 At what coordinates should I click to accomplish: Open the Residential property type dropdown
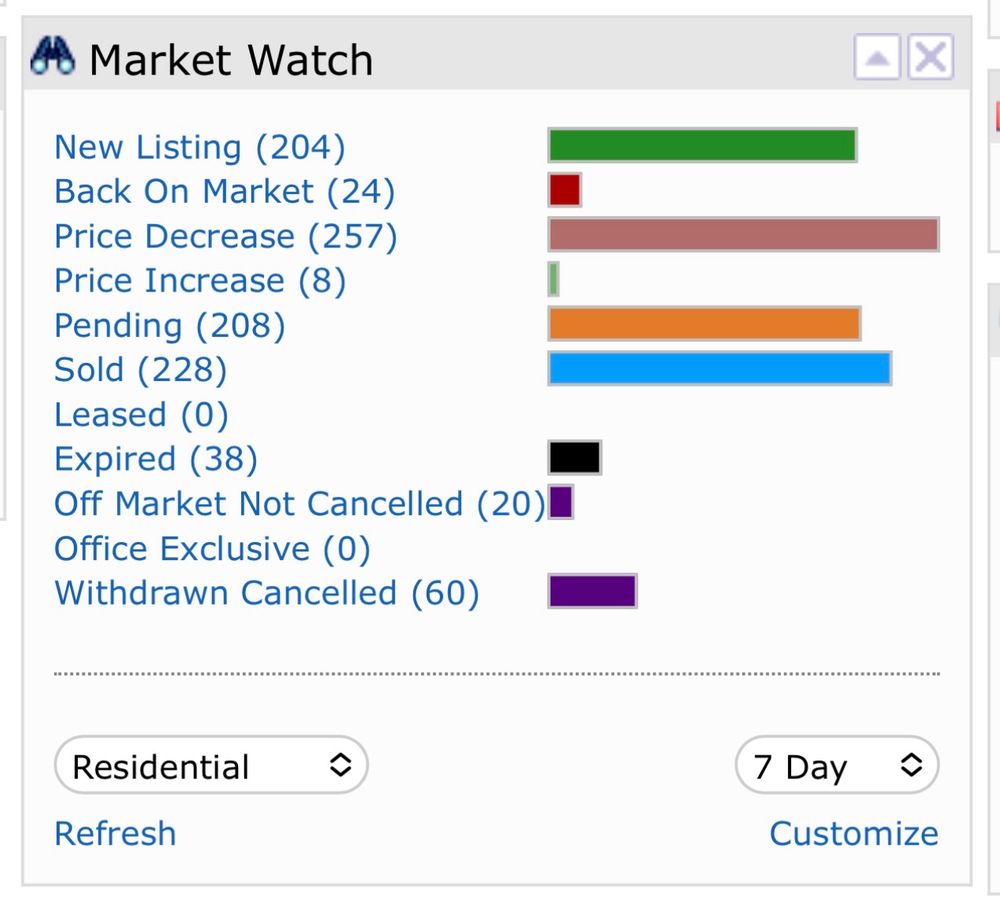tap(211, 765)
